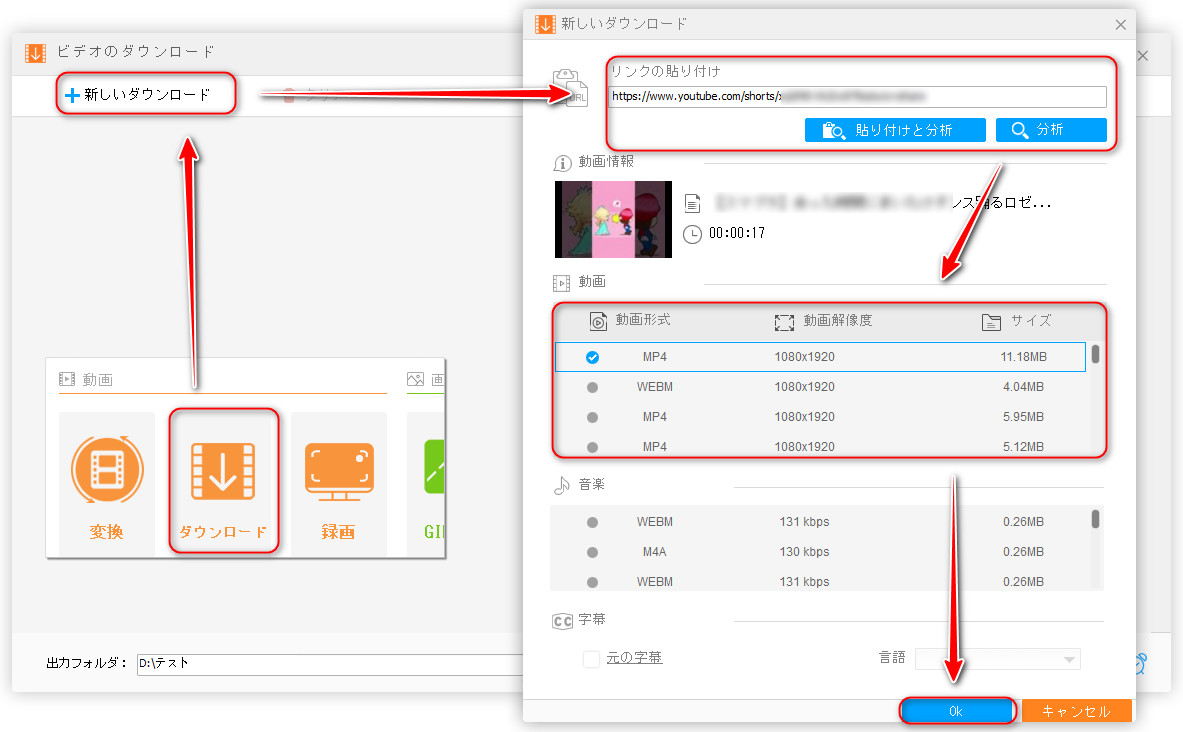This screenshot has height=732, width=1183.
Task: Click the URL clipboard icon beside link field
Action: tap(571, 87)
